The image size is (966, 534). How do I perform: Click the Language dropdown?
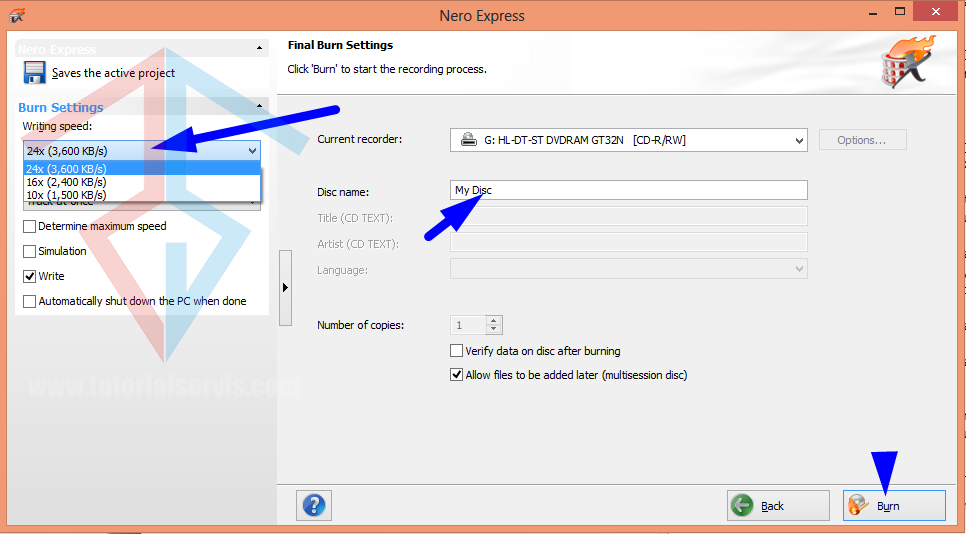[x=628, y=269]
